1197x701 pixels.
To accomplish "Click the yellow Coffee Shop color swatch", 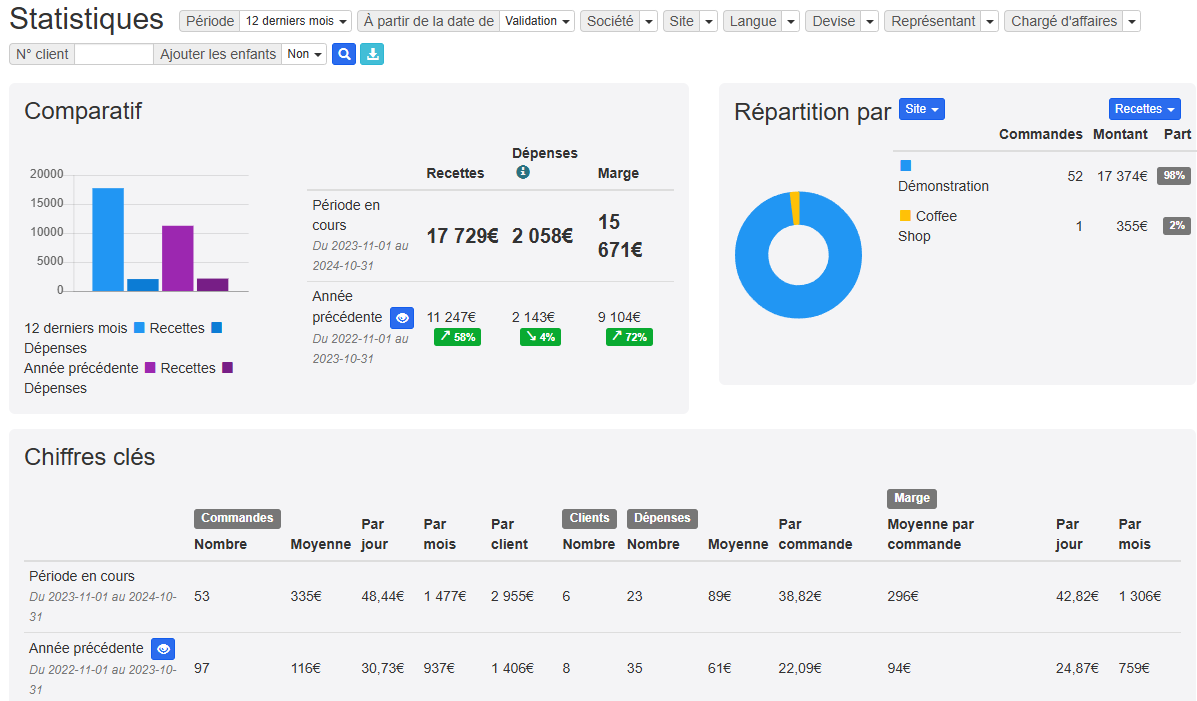I will click(905, 215).
